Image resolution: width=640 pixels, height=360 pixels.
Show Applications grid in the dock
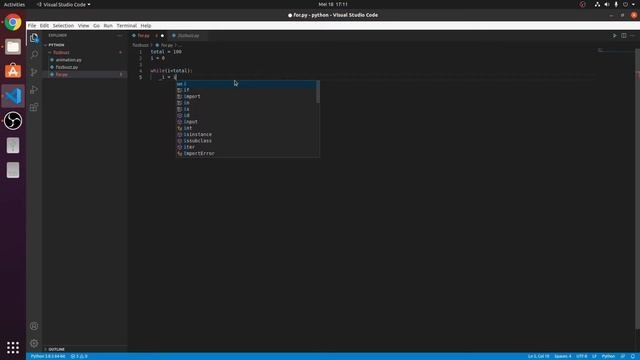[13, 347]
